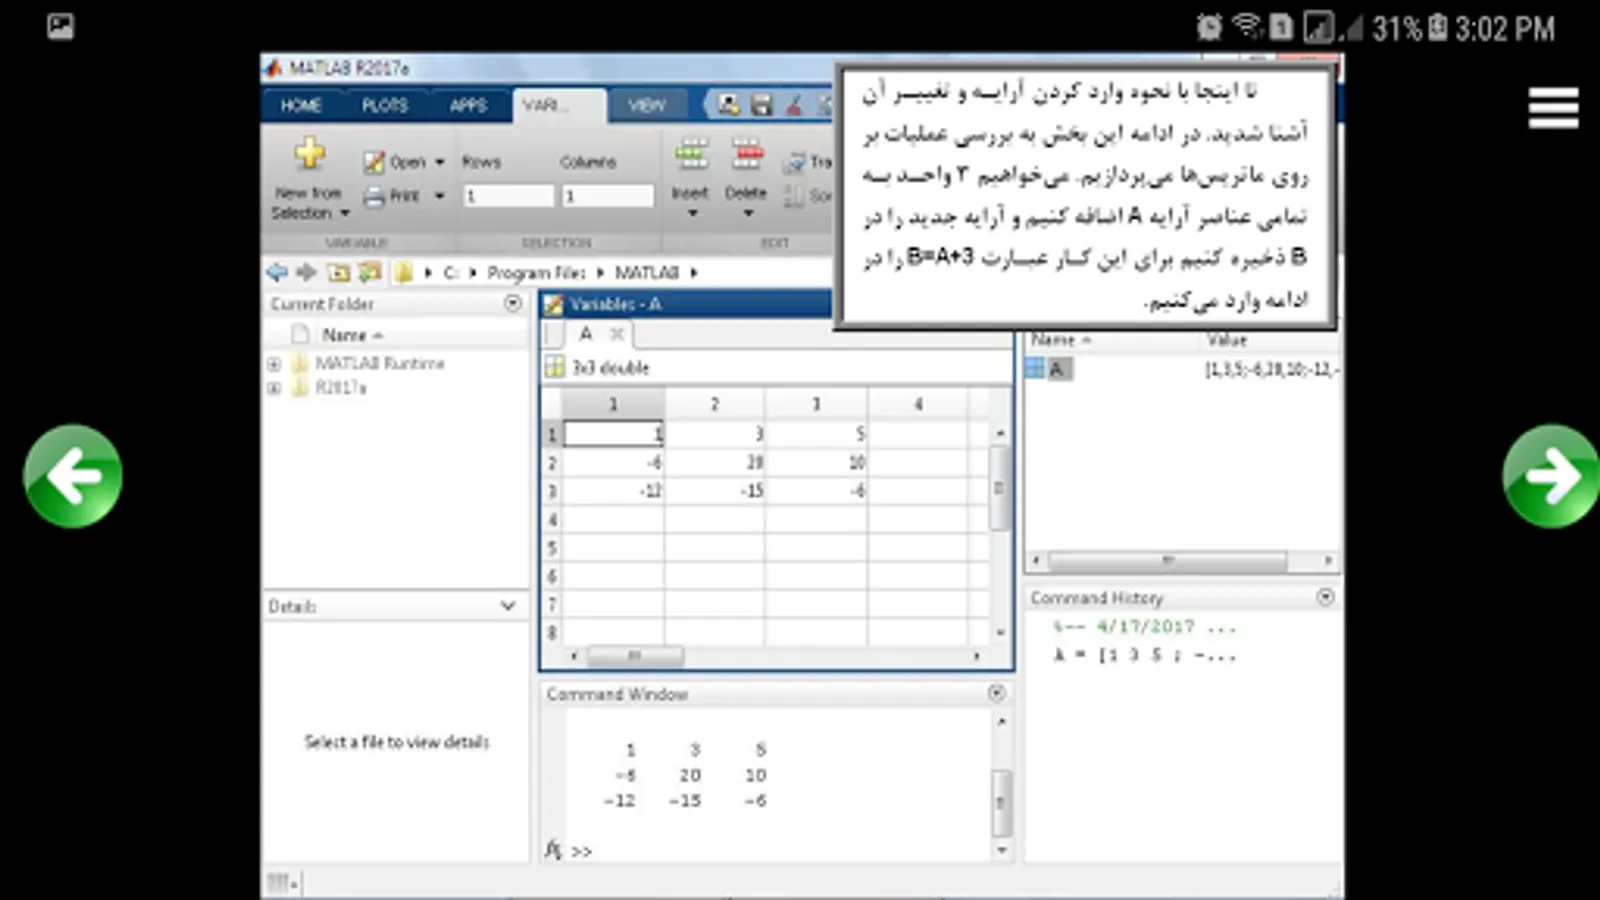
Task: Expand the MATLAB Runtime folder tree node
Action: (x=274, y=364)
